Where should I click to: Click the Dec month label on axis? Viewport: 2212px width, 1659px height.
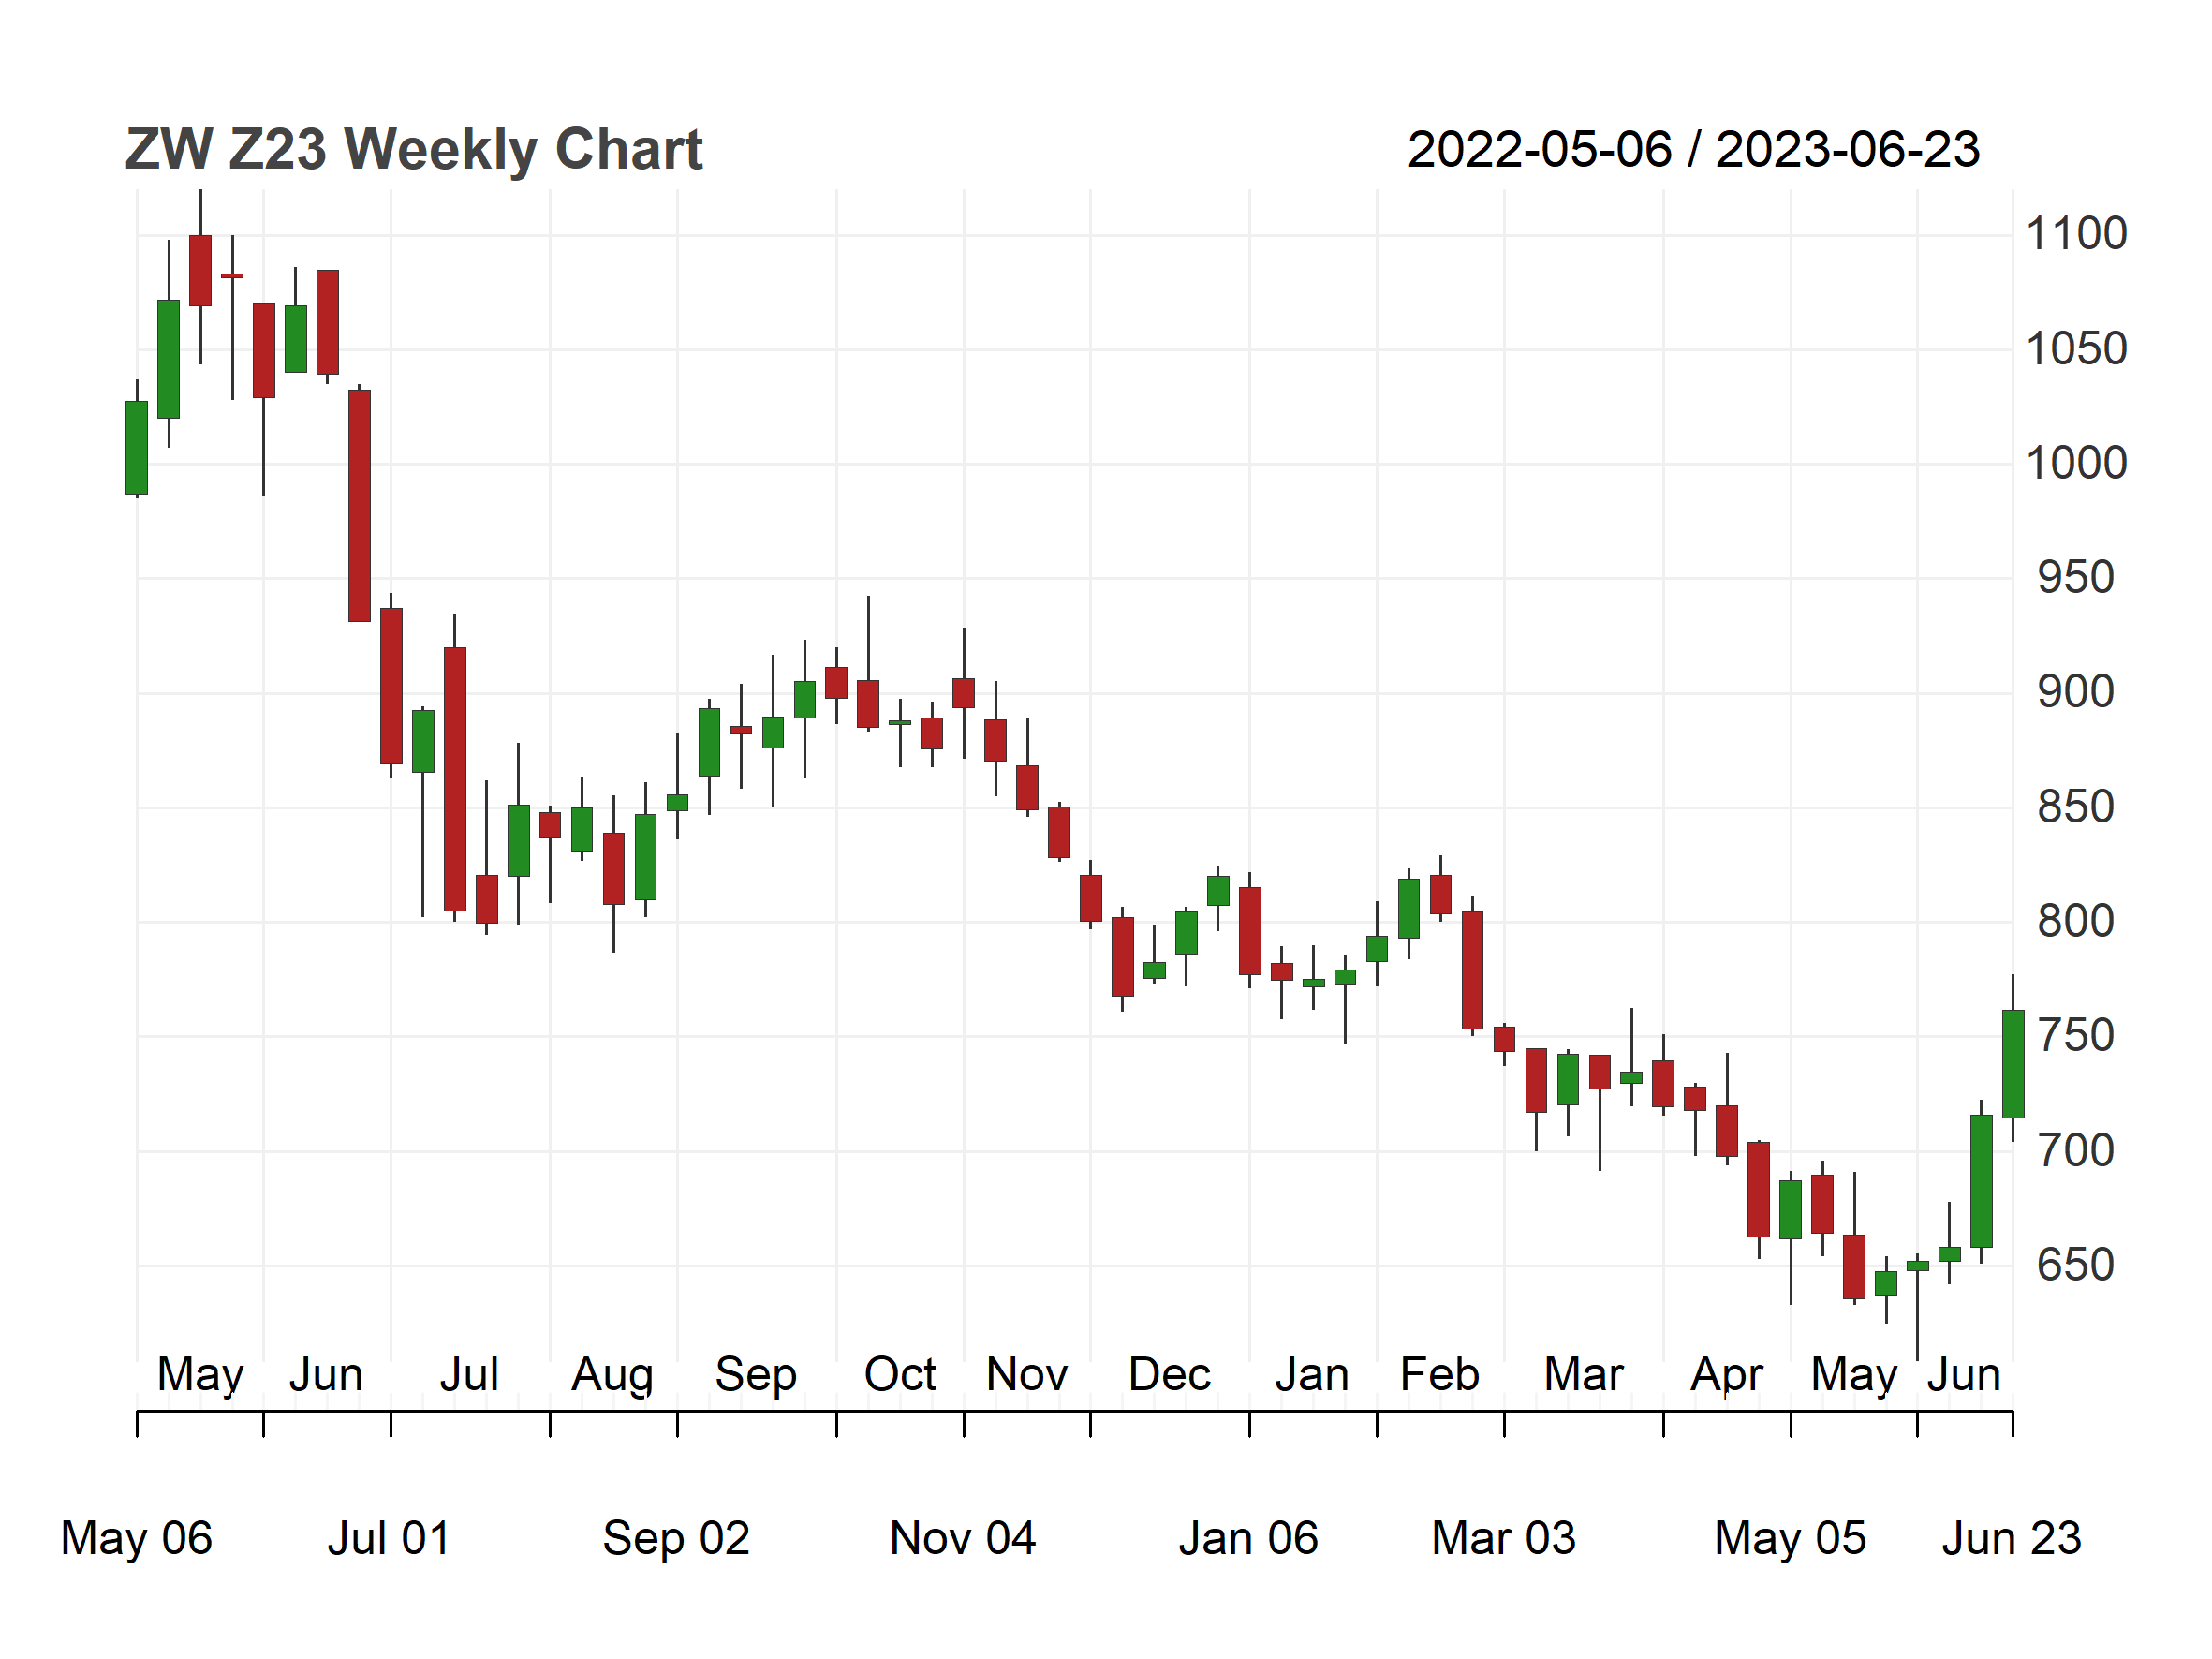(x=1169, y=1374)
